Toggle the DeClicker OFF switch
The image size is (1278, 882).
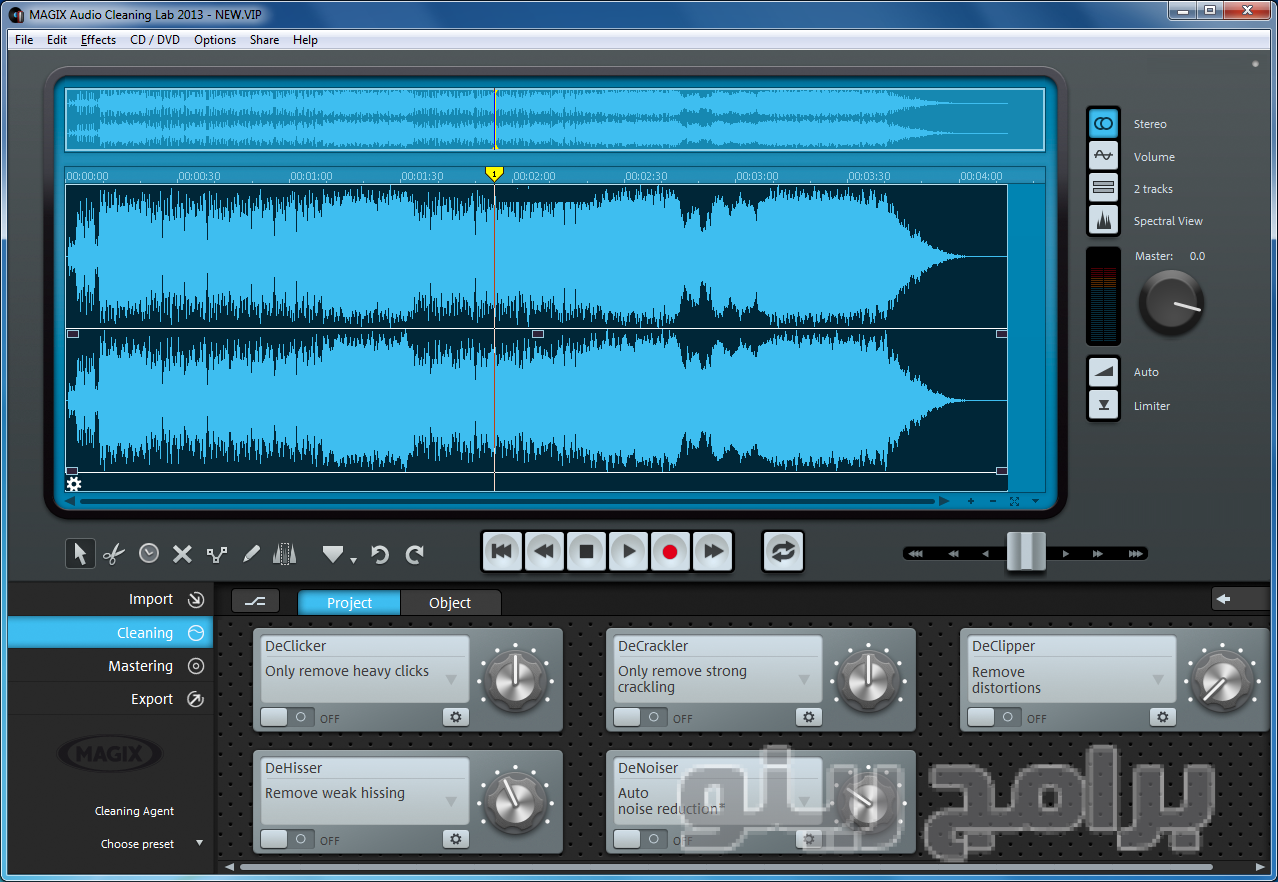pos(287,717)
